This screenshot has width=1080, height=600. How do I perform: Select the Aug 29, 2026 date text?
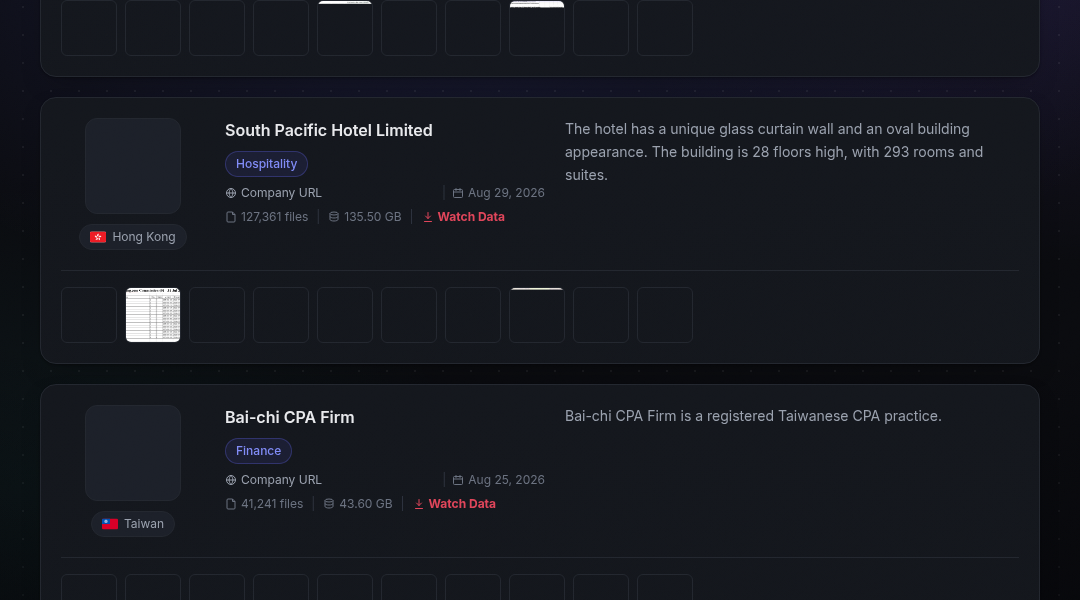(x=506, y=193)
